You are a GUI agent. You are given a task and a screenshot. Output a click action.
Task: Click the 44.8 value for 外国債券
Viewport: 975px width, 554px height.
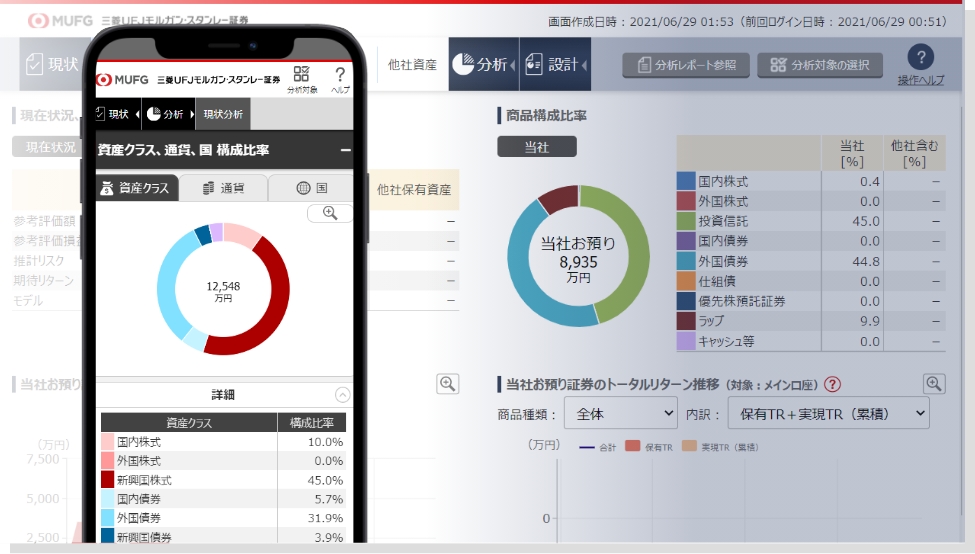coord(866,261)
